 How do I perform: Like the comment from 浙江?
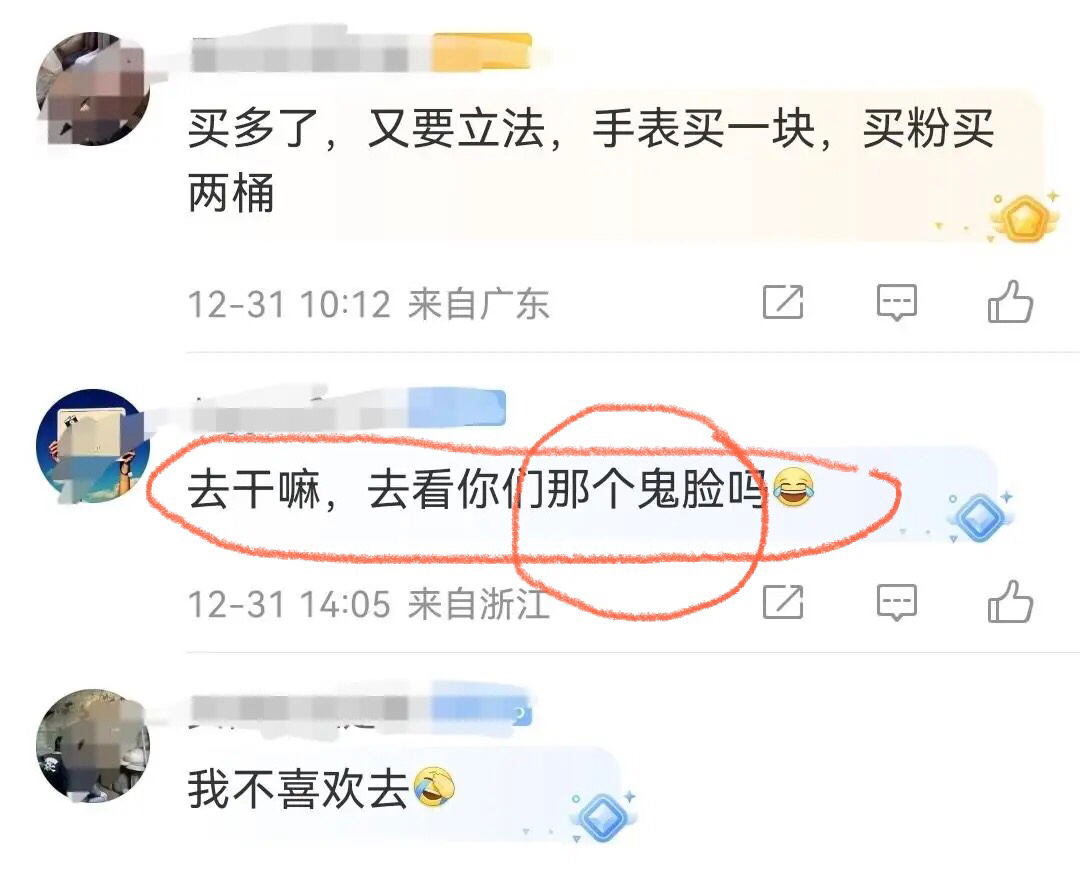click(x=1010, y=601)
